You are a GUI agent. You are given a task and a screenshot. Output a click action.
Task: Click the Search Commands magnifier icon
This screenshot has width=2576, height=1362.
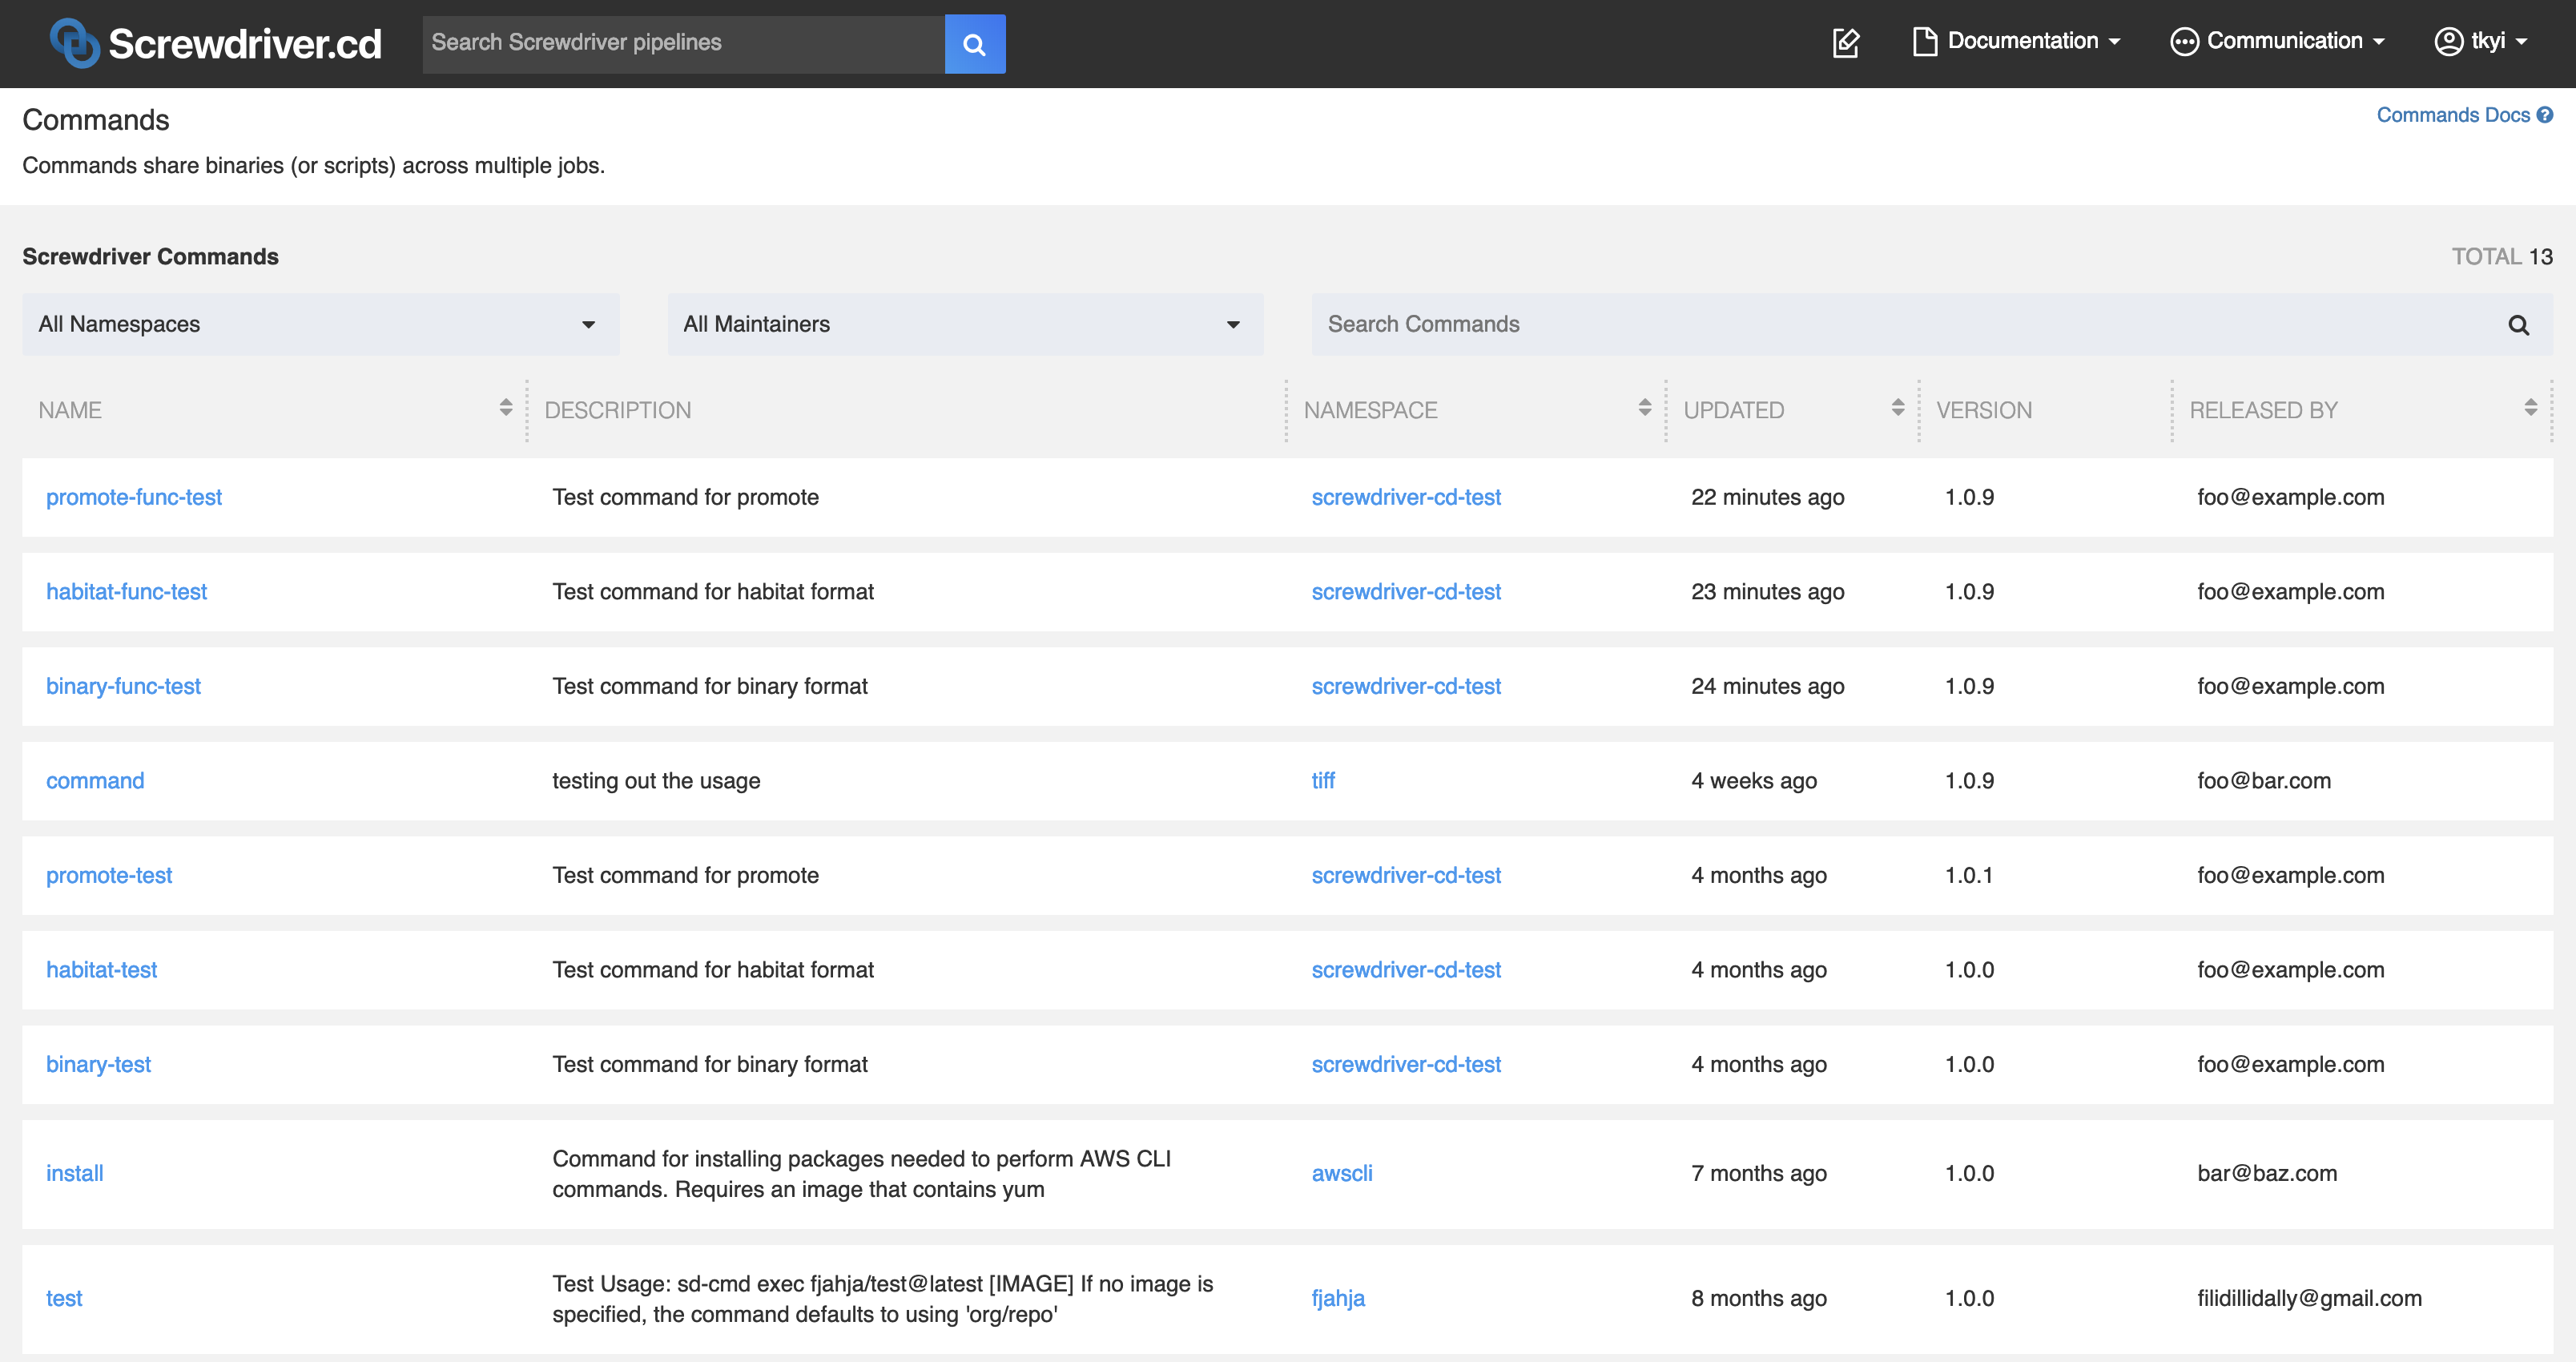coord(2519,325)
